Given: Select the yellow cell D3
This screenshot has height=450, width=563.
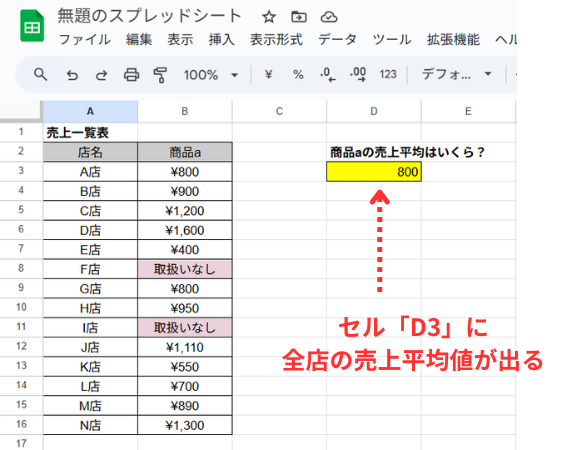Looking at the screenshot, I should [374, 172].
